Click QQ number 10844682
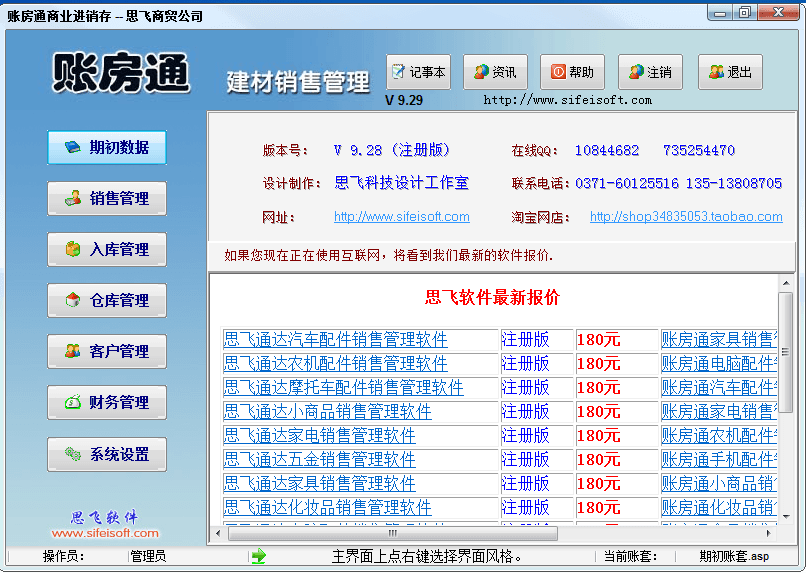 pyautogui.click(x=607, y=151)
